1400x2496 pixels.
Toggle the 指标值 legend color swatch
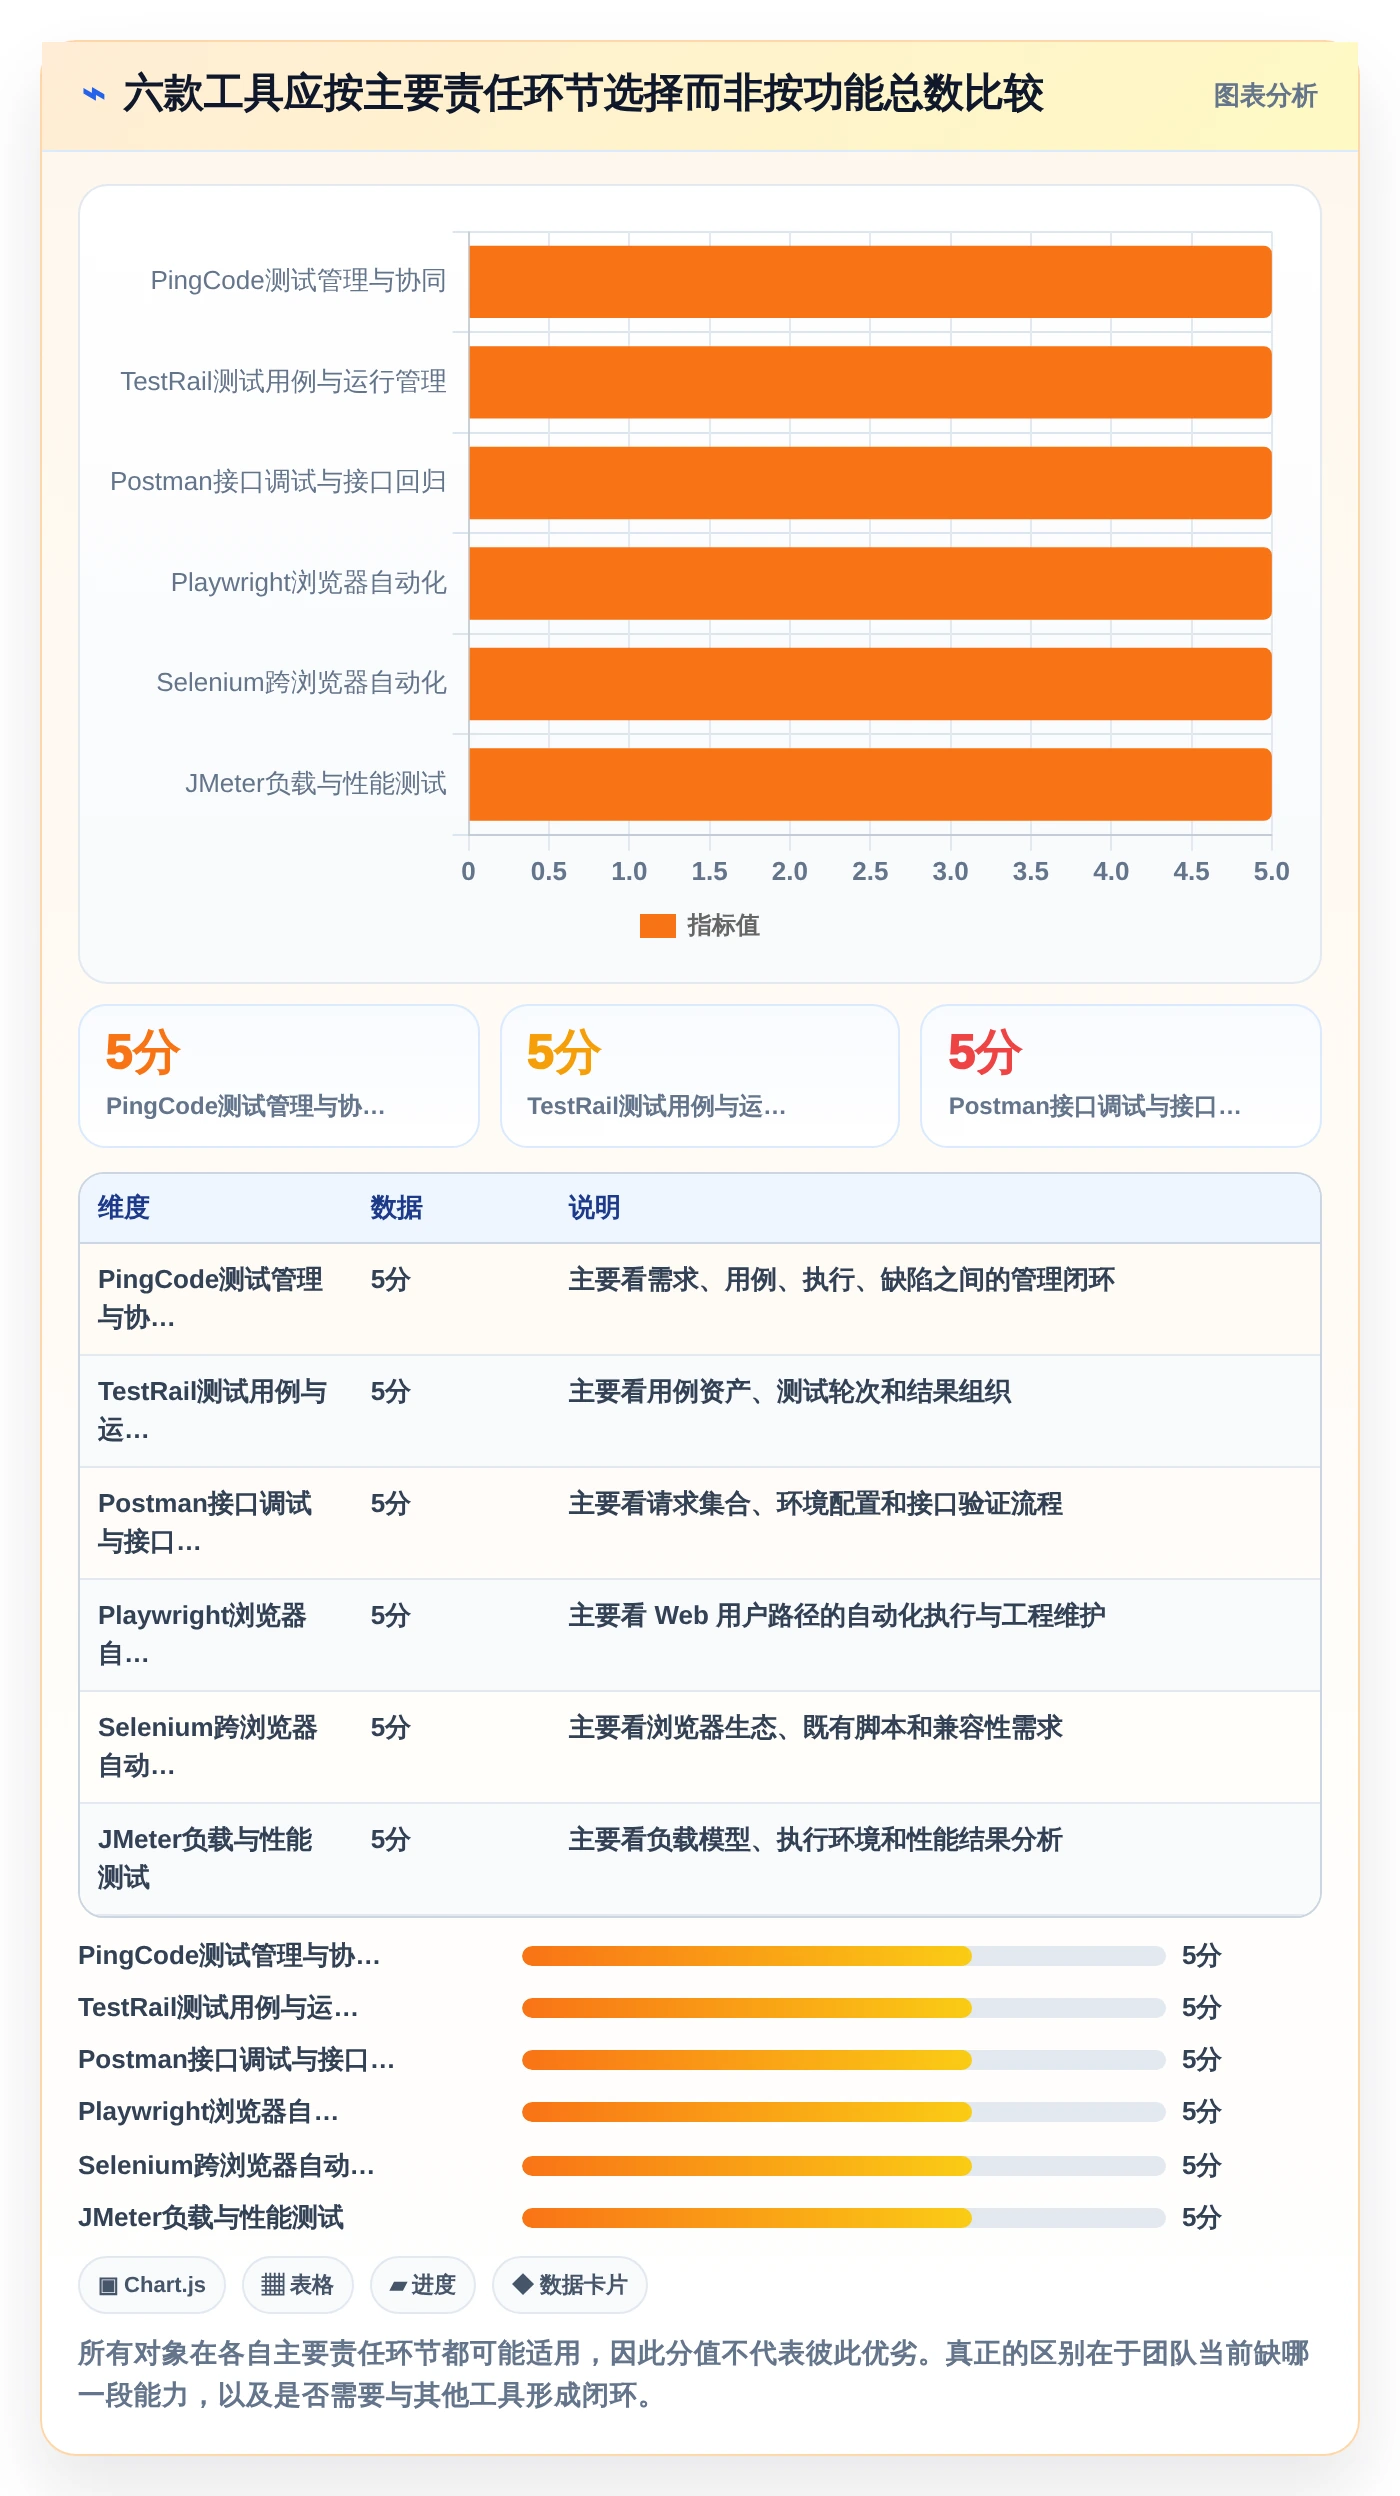tap(657, 926)
